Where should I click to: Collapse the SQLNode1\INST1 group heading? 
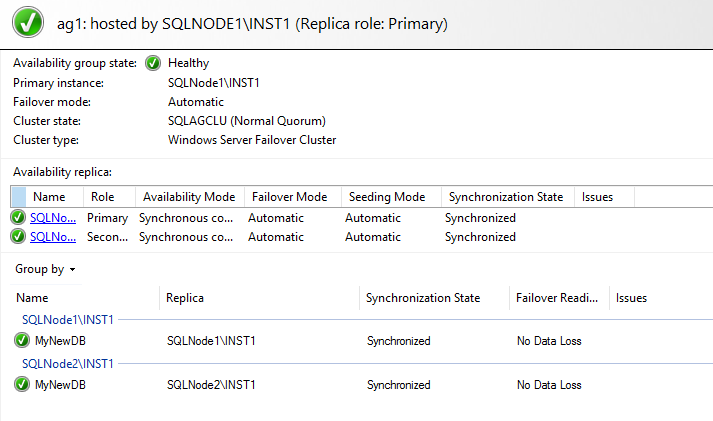coord(68,320)
